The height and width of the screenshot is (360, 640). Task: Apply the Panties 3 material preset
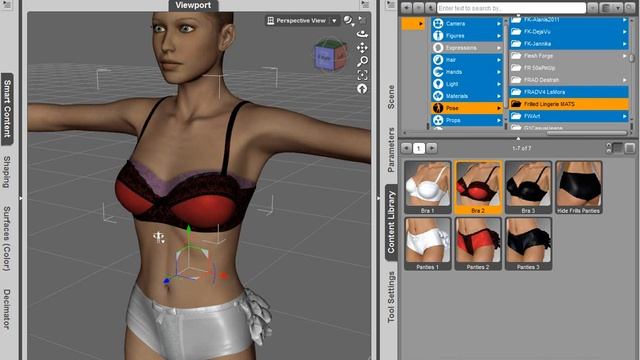528,244
